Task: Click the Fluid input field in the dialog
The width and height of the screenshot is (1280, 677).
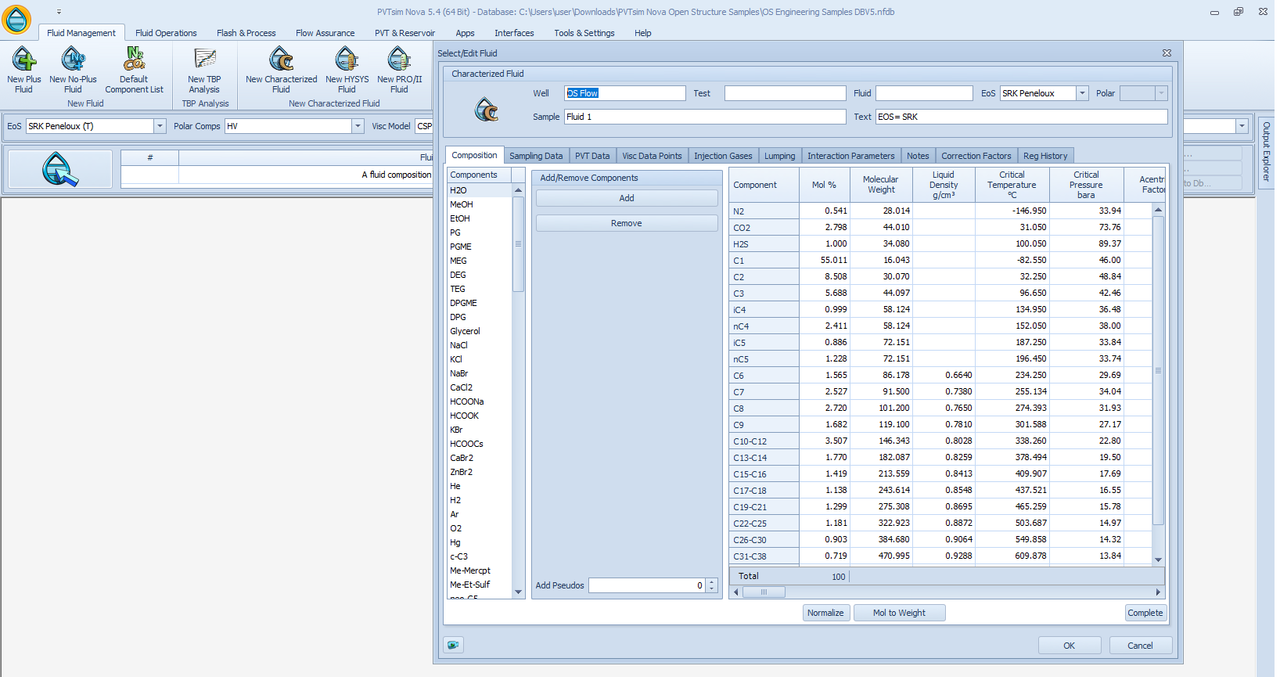Action: point(924,93)
